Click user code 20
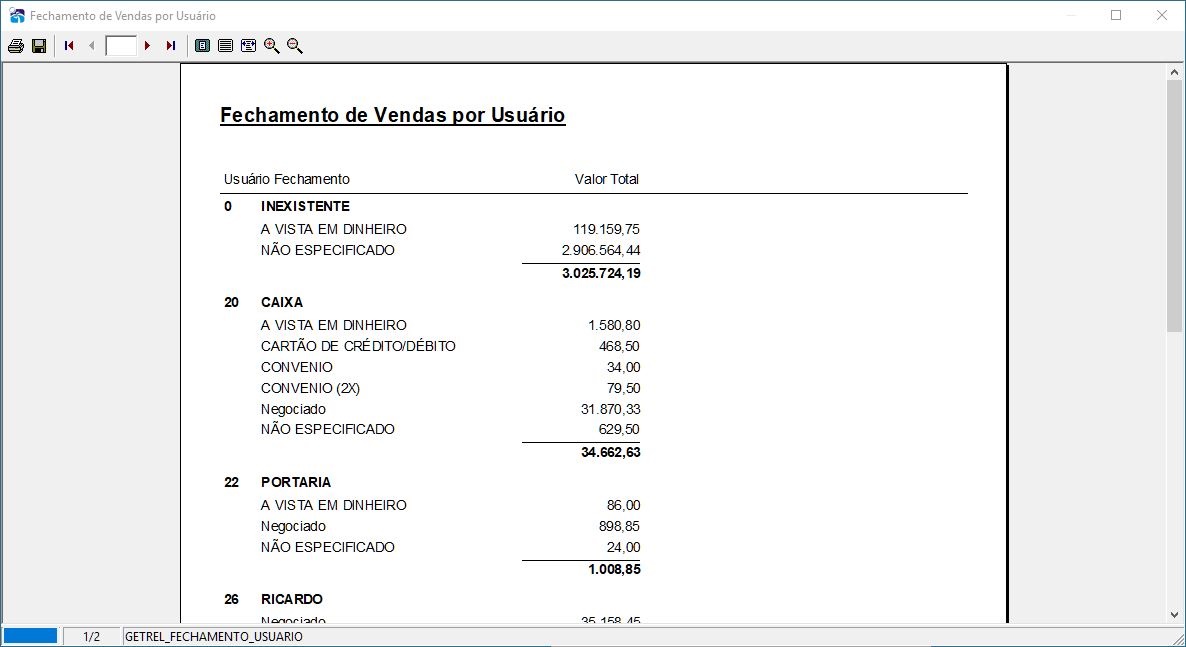Viewport: 1186px width, 647px height. tap(231, 302)
